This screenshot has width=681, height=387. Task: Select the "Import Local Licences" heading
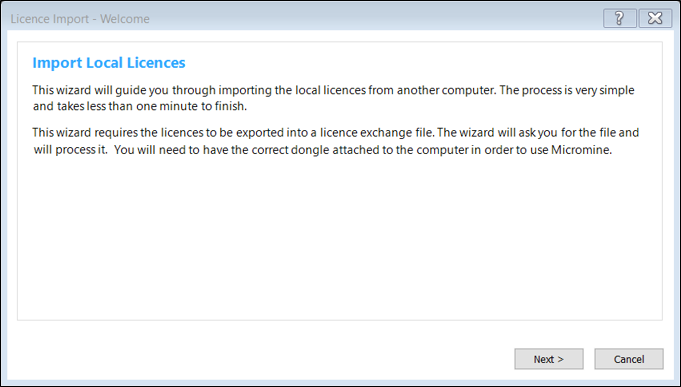tap(109, 63)
